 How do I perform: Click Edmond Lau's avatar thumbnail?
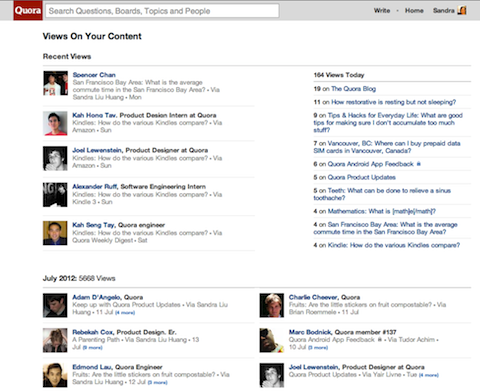[x=55, y=375]
